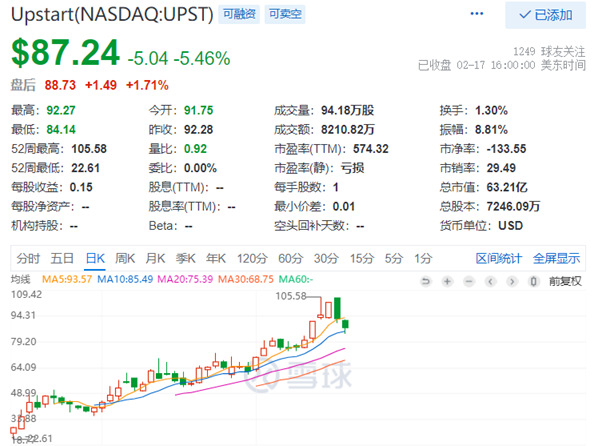This screenshot has width=610, height=446.
Task: Zoom out chart with minus icon
Action: [x=469, y=281]
